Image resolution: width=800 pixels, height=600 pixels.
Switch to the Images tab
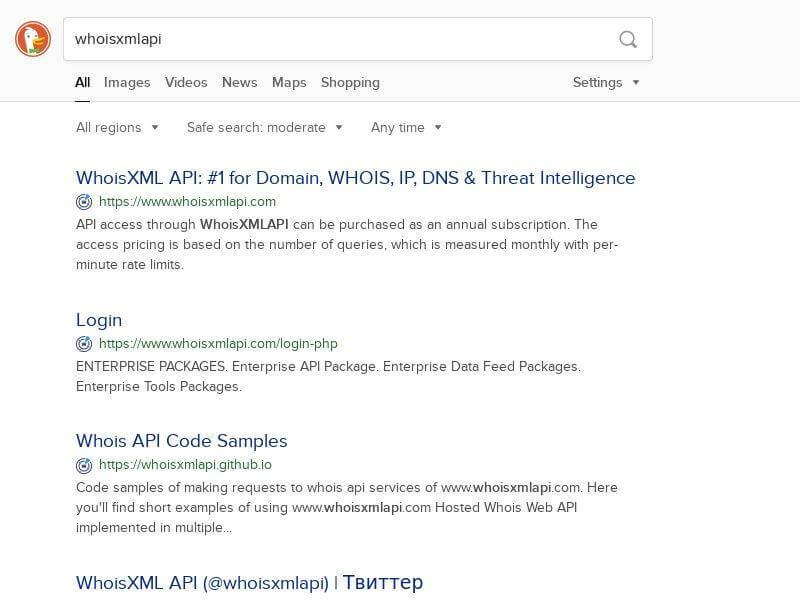pos(127,83)
